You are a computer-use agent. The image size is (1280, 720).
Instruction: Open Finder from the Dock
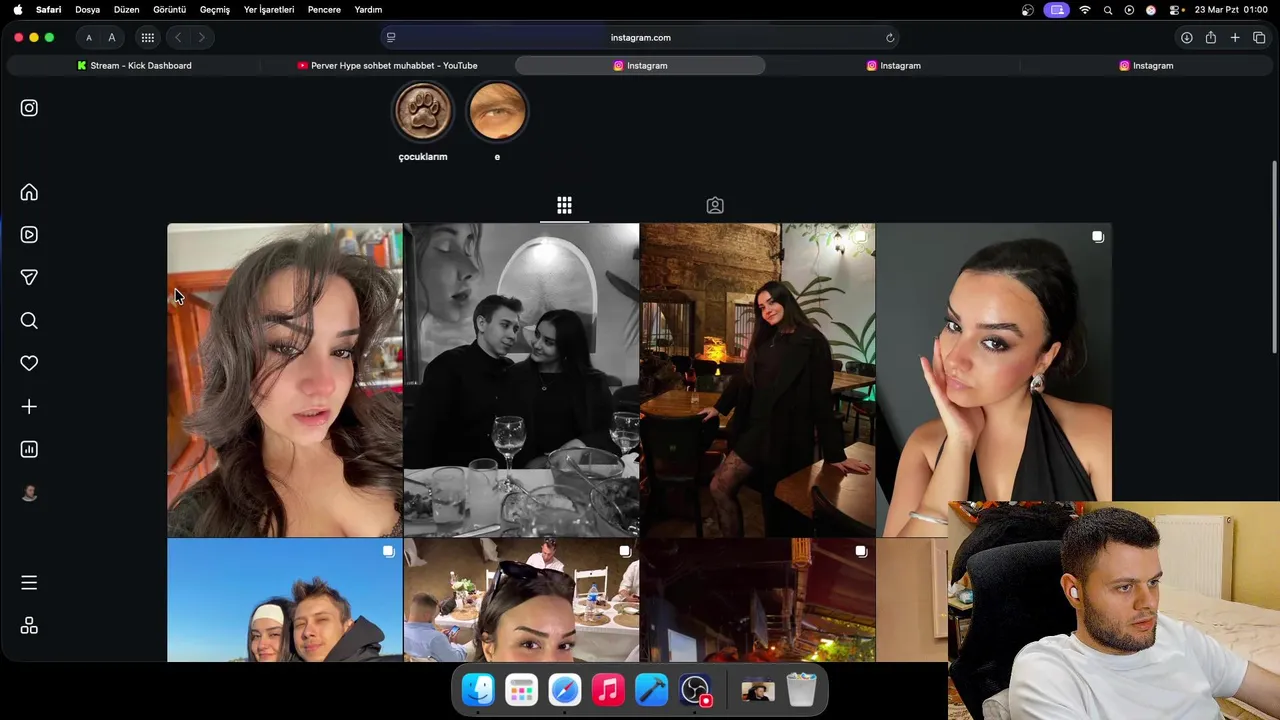click(x=478, y=690)
